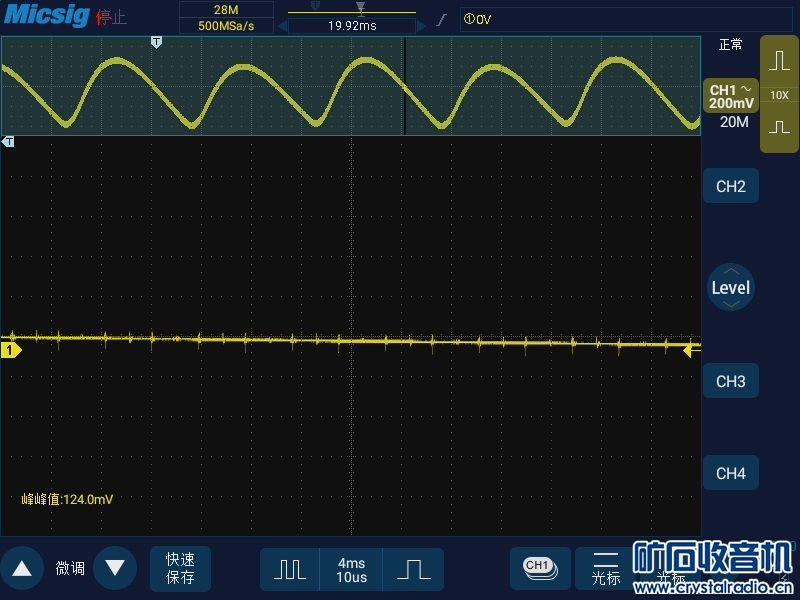
Task: Tap the fine-tune up arrow button
Action: [22, 568]
